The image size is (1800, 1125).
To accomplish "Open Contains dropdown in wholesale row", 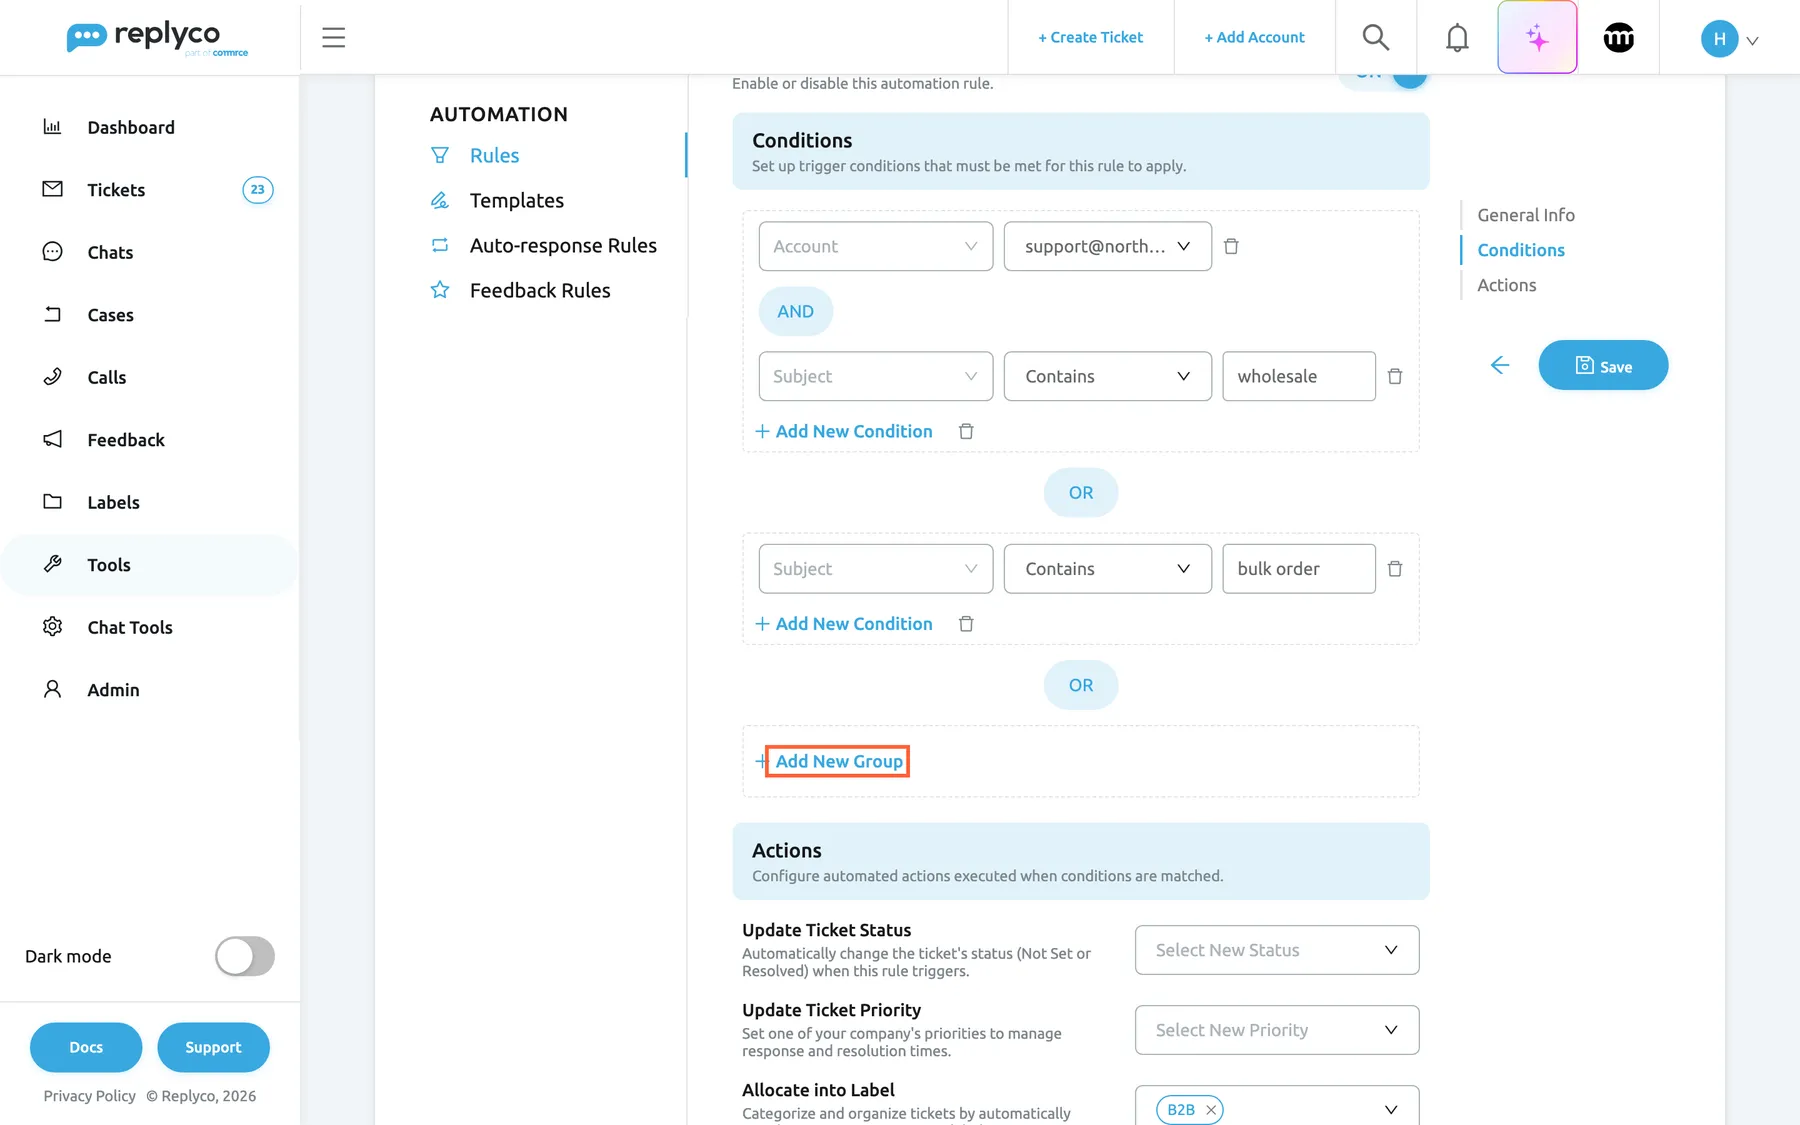I will (x=1108, y=376).
